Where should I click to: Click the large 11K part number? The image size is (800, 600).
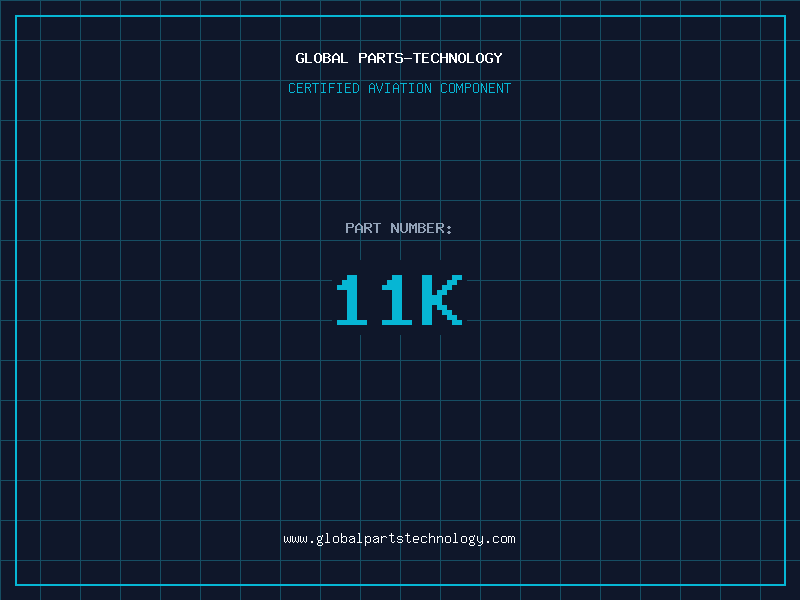[399, 299]
